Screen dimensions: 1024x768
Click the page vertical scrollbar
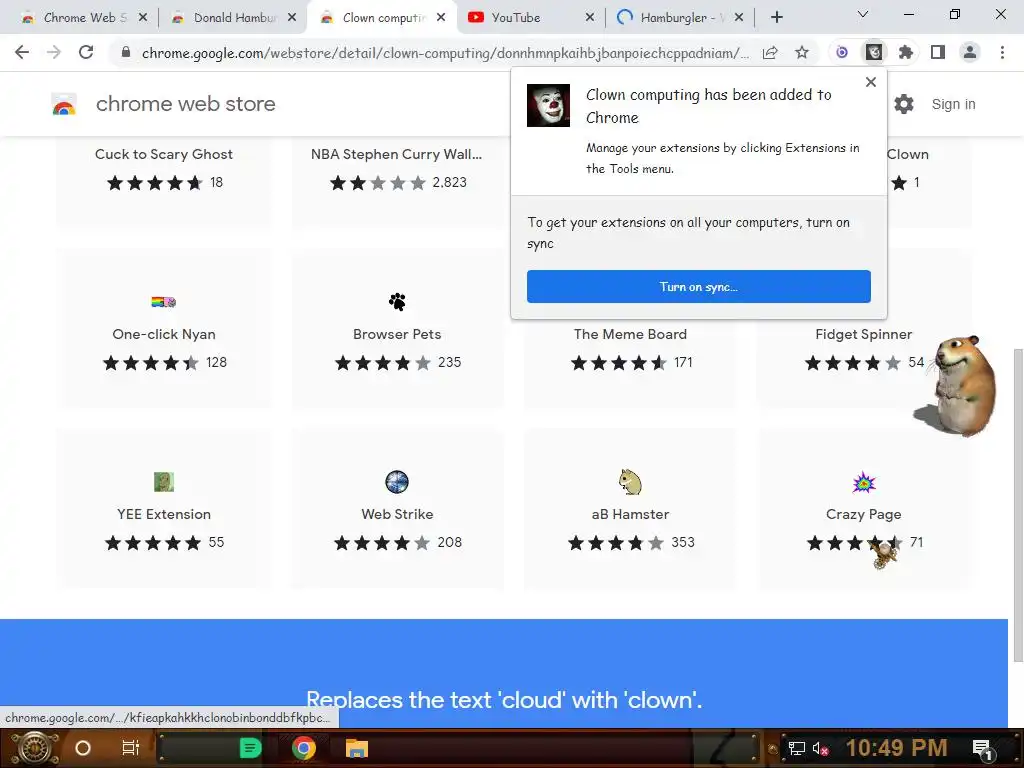pyautogui.click(x=1017, y=505)
